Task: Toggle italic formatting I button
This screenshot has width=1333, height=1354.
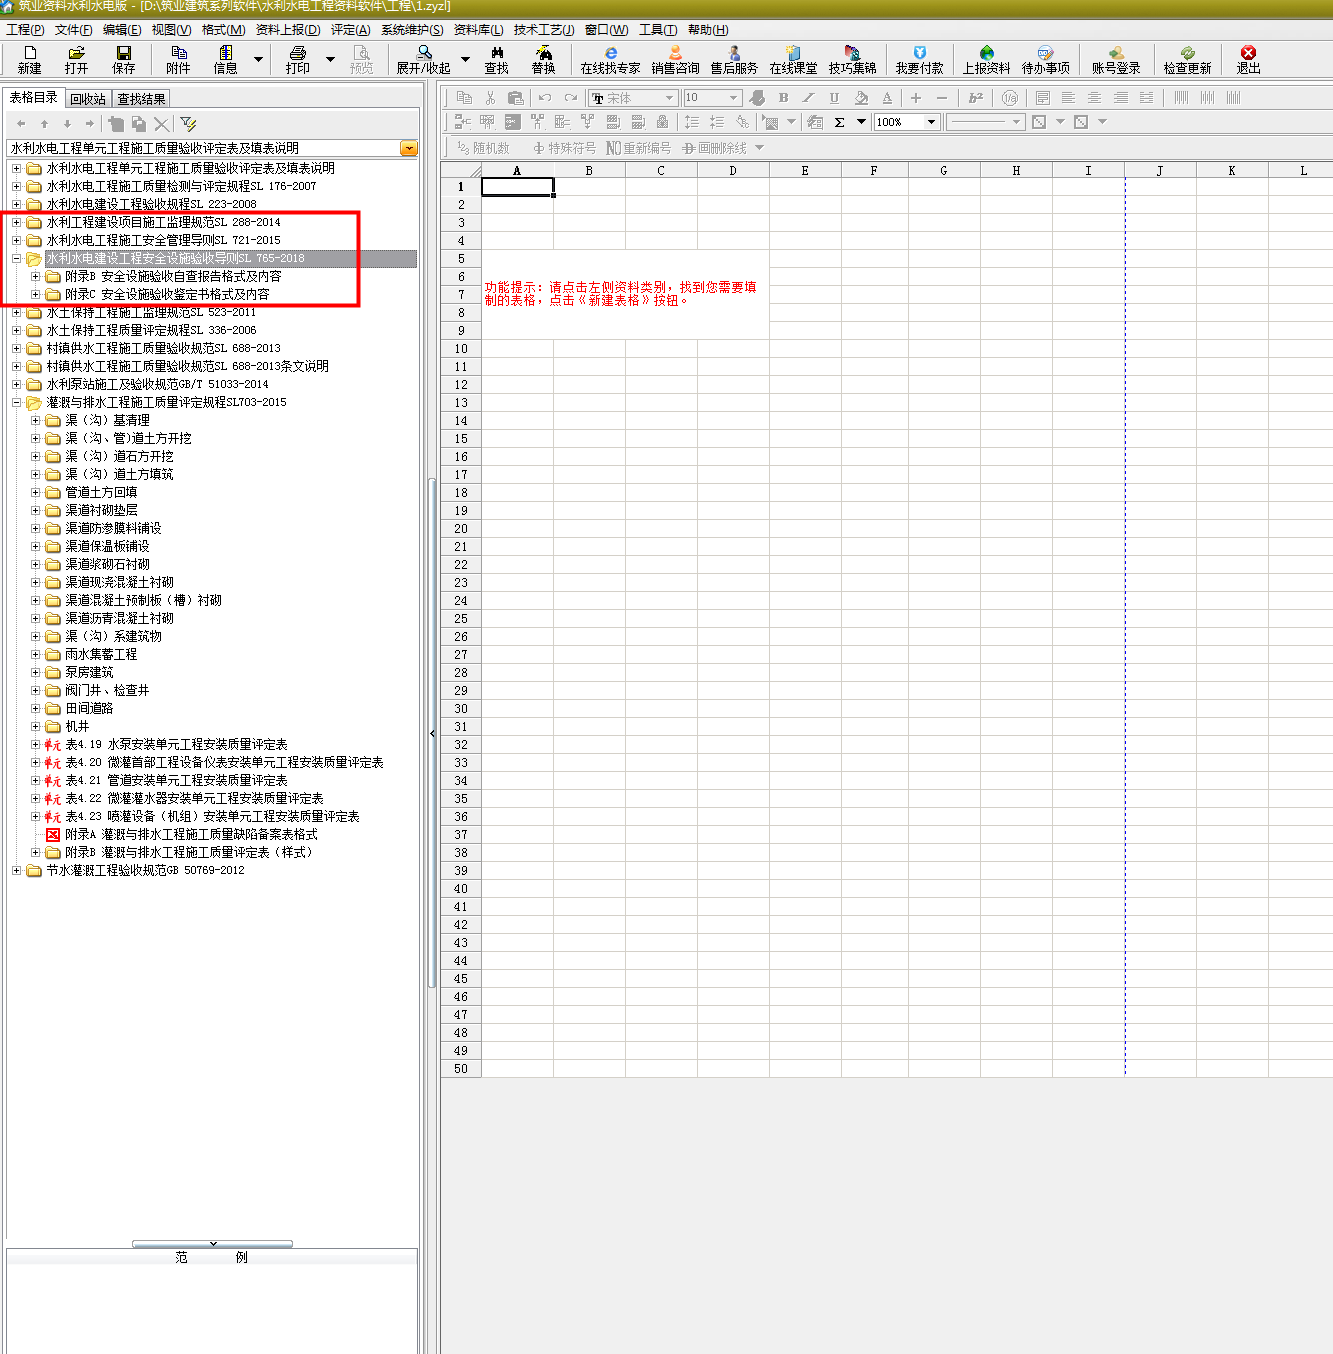Action: point(808,98)
